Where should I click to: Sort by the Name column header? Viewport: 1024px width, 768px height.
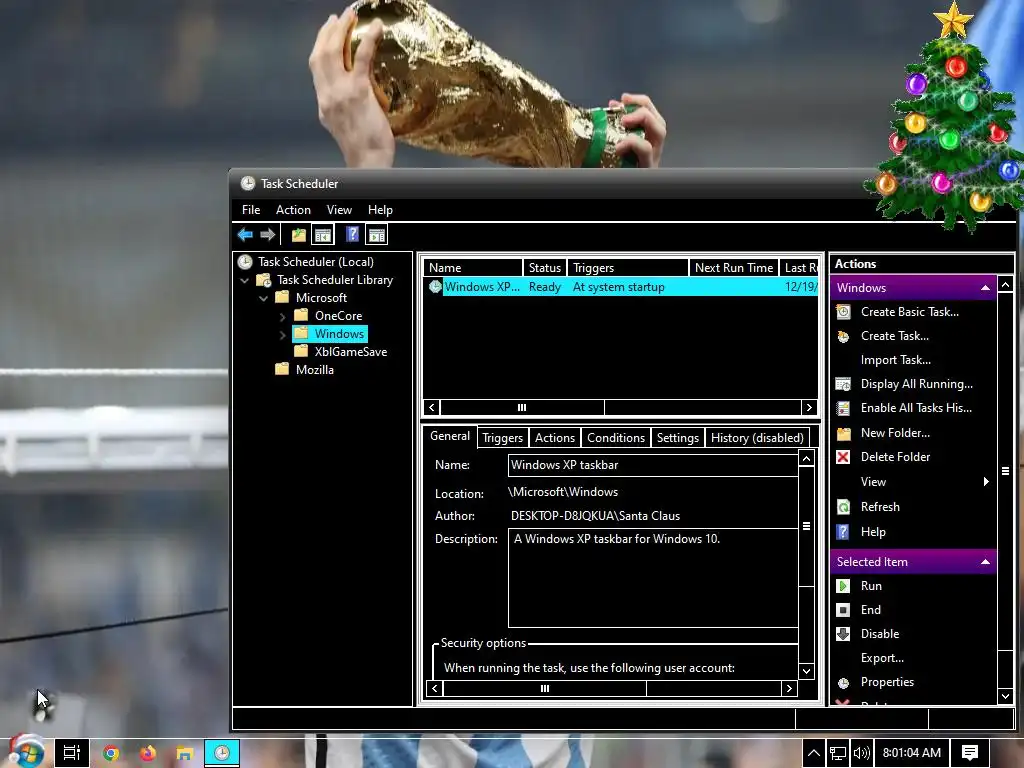point(473,268)
